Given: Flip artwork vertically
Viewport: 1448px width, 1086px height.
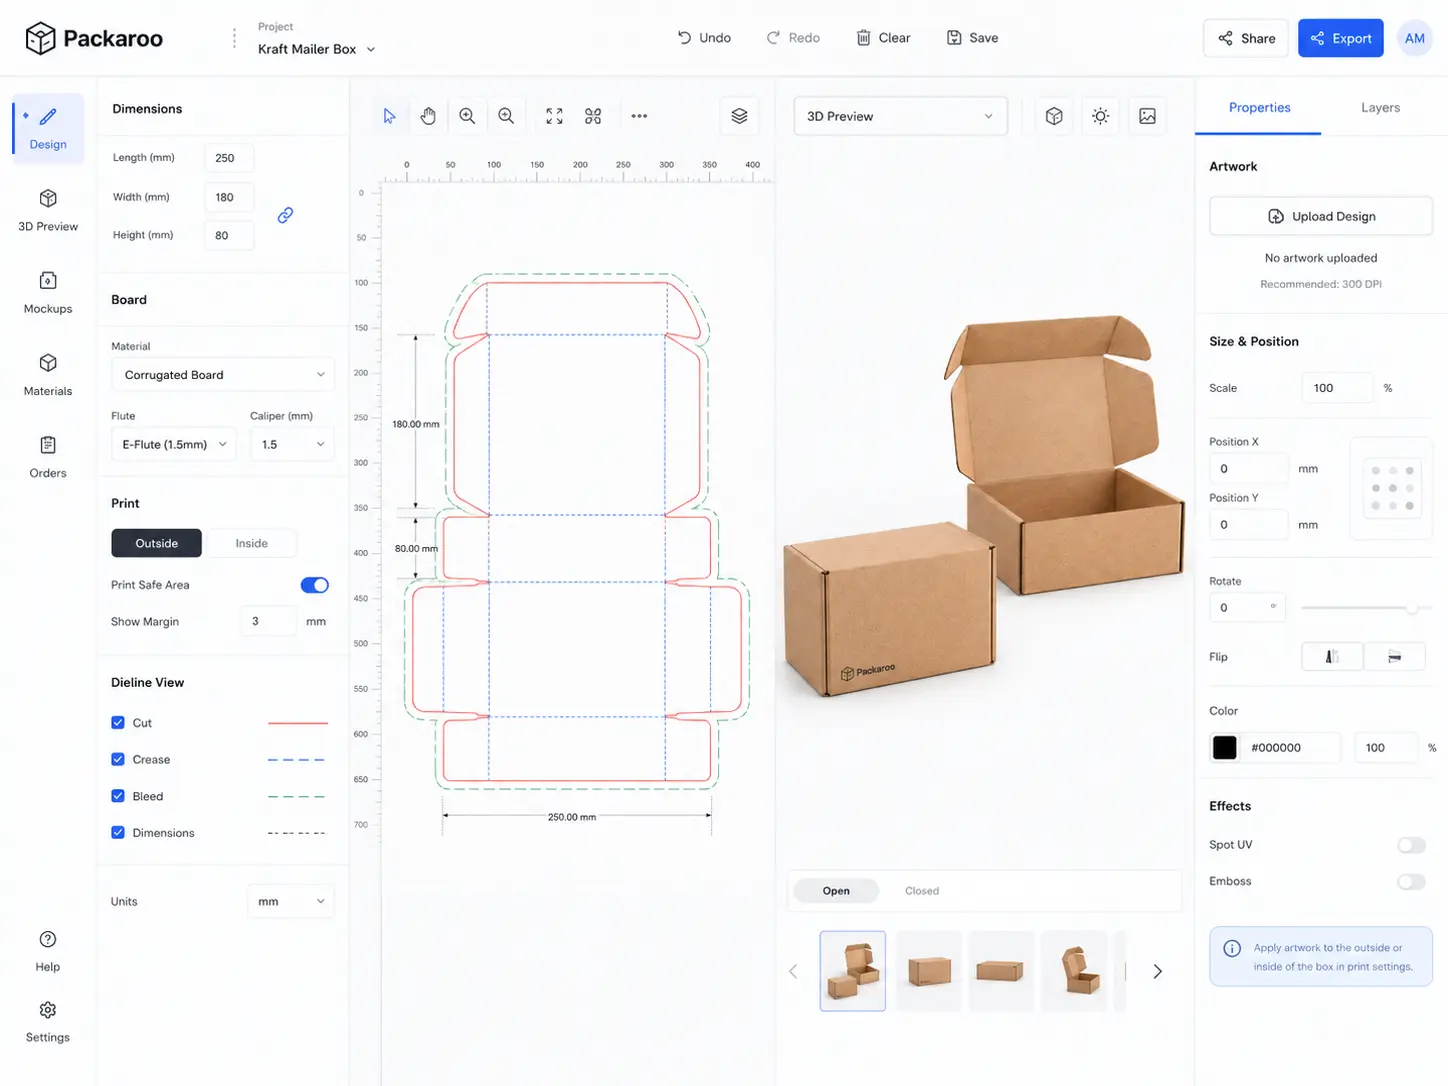Looking at the screenshot, I should click(x=1394, y=656).
